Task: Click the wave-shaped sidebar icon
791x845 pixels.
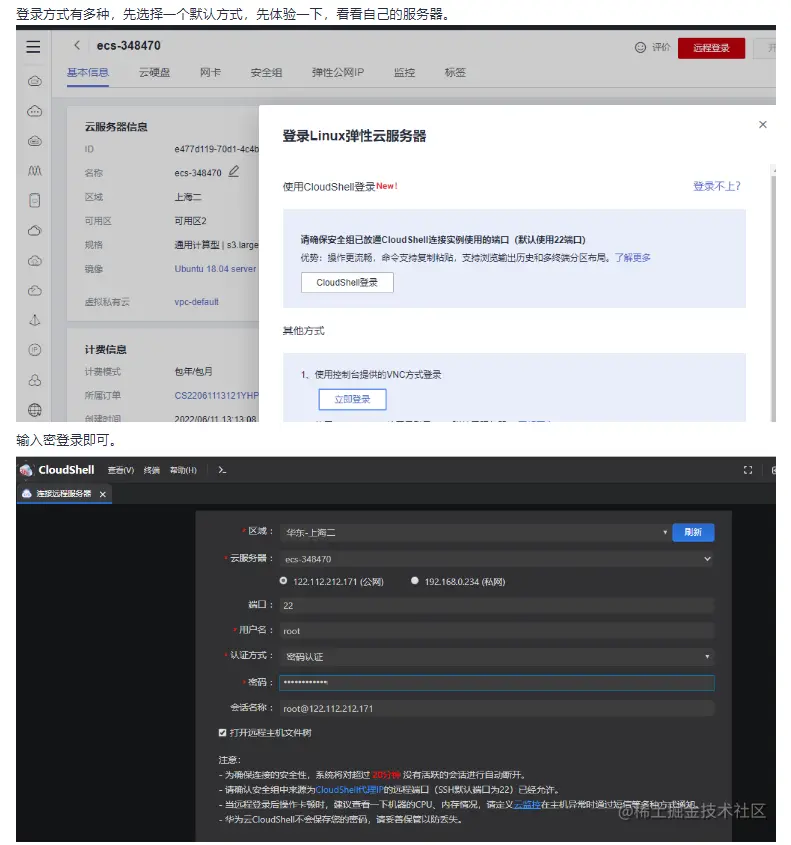Action: coord(34,171)
